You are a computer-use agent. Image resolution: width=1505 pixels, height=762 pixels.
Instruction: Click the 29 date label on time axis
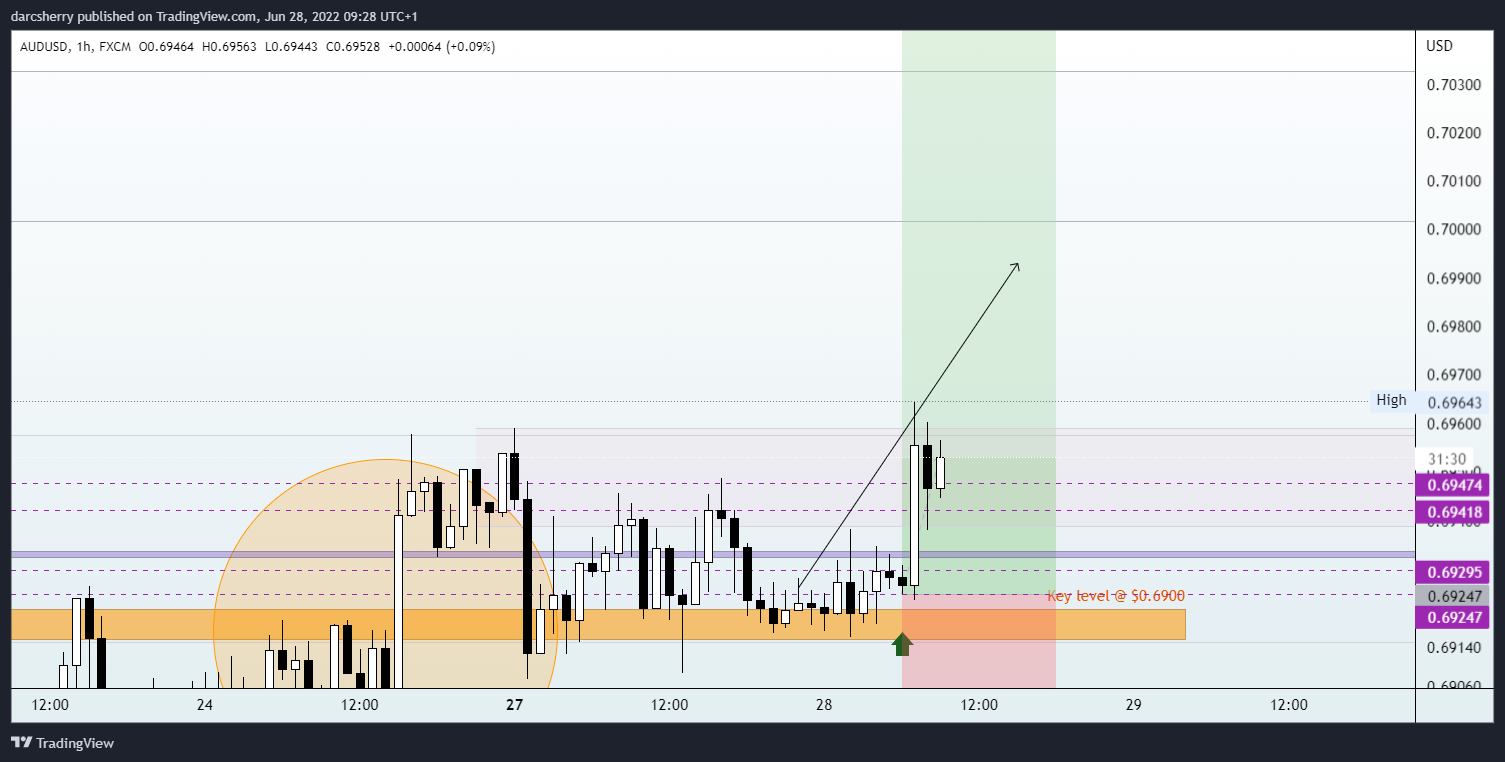1134,705
